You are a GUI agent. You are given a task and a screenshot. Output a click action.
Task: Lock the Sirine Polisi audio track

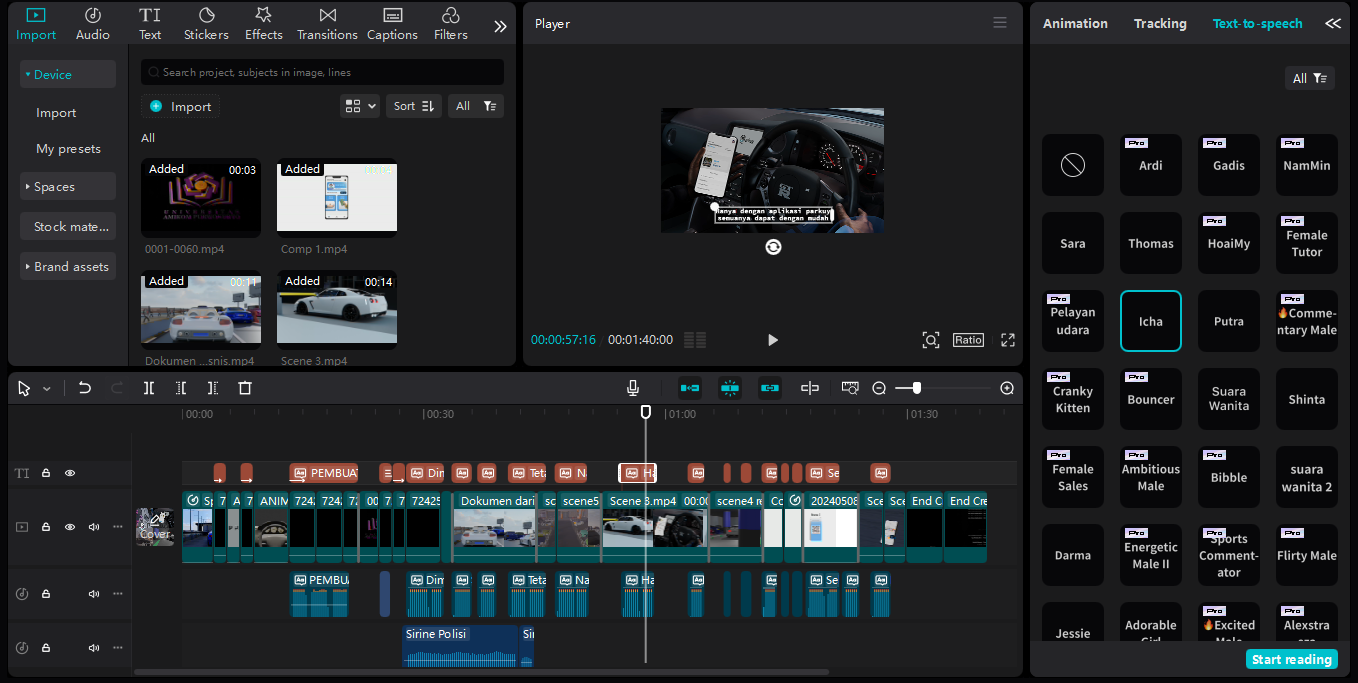coord(46,648)
